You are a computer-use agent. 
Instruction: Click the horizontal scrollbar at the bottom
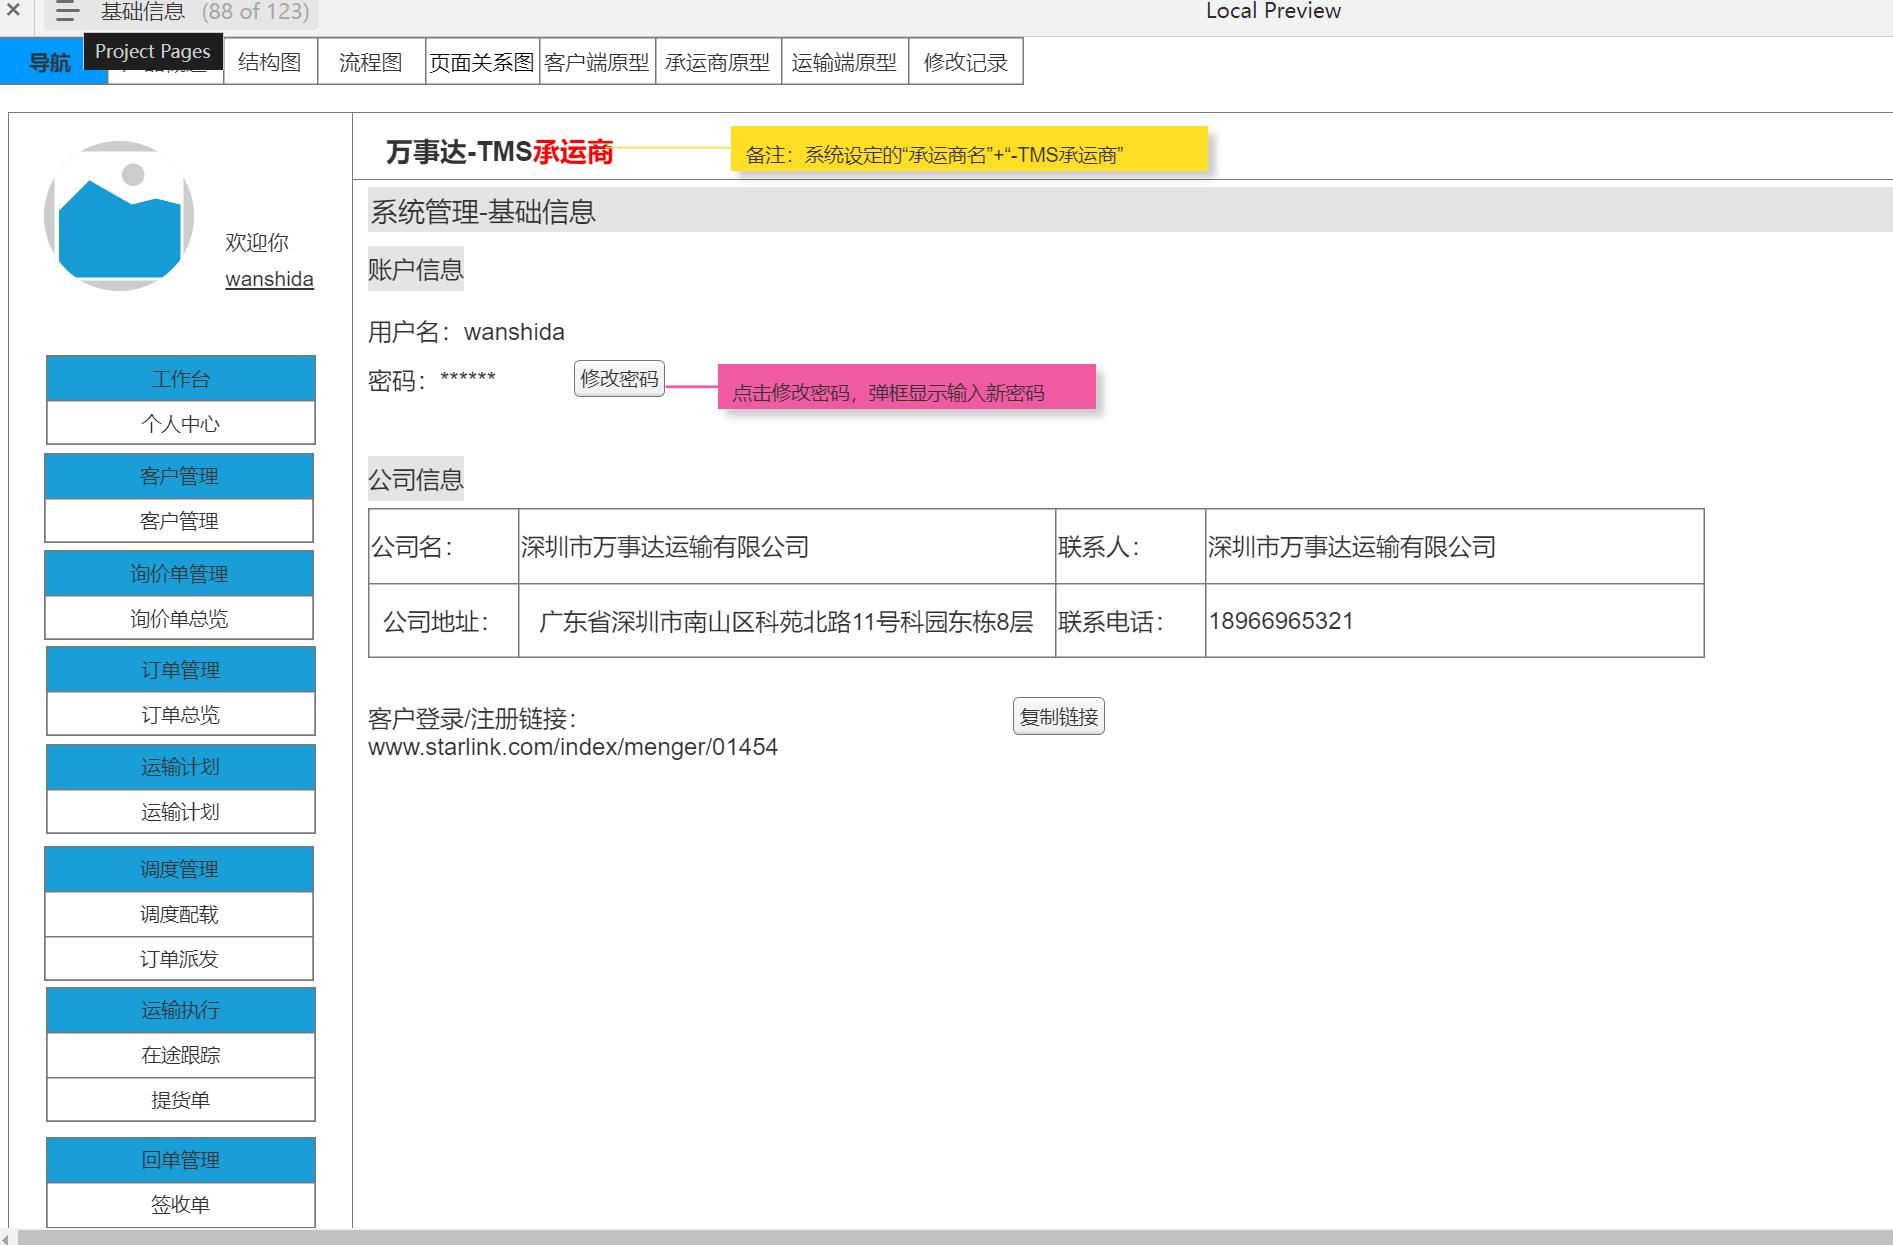(955, 1238)
